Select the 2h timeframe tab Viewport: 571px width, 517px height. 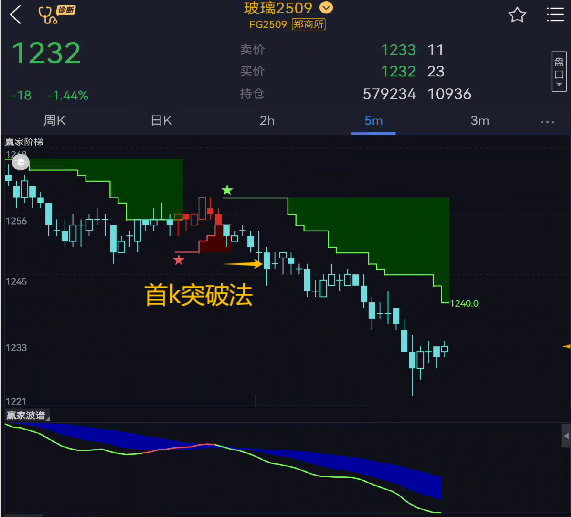267,121
